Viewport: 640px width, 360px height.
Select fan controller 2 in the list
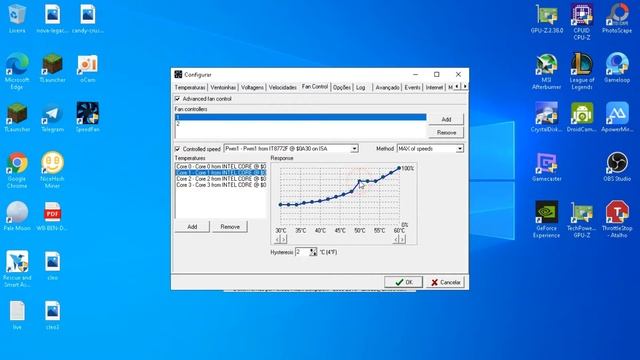coord(300,124)
